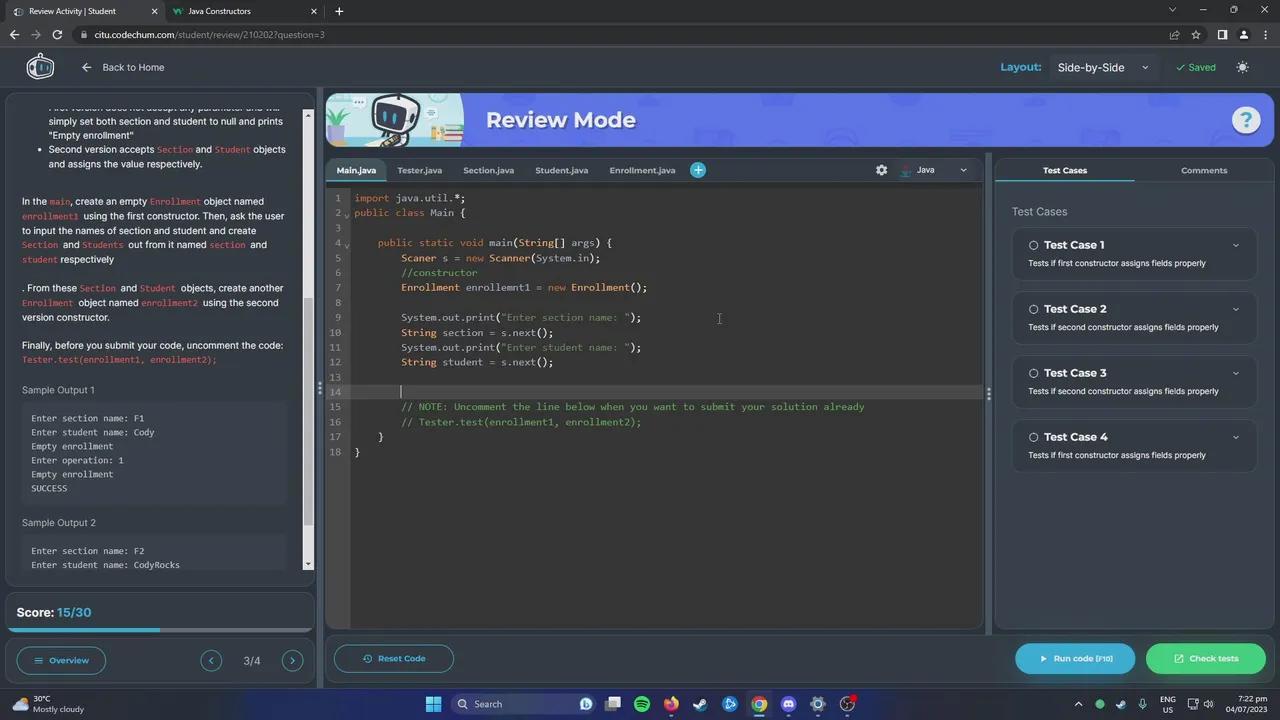Open editor settings gear icon
The image size is (1280, 720).
881,170
